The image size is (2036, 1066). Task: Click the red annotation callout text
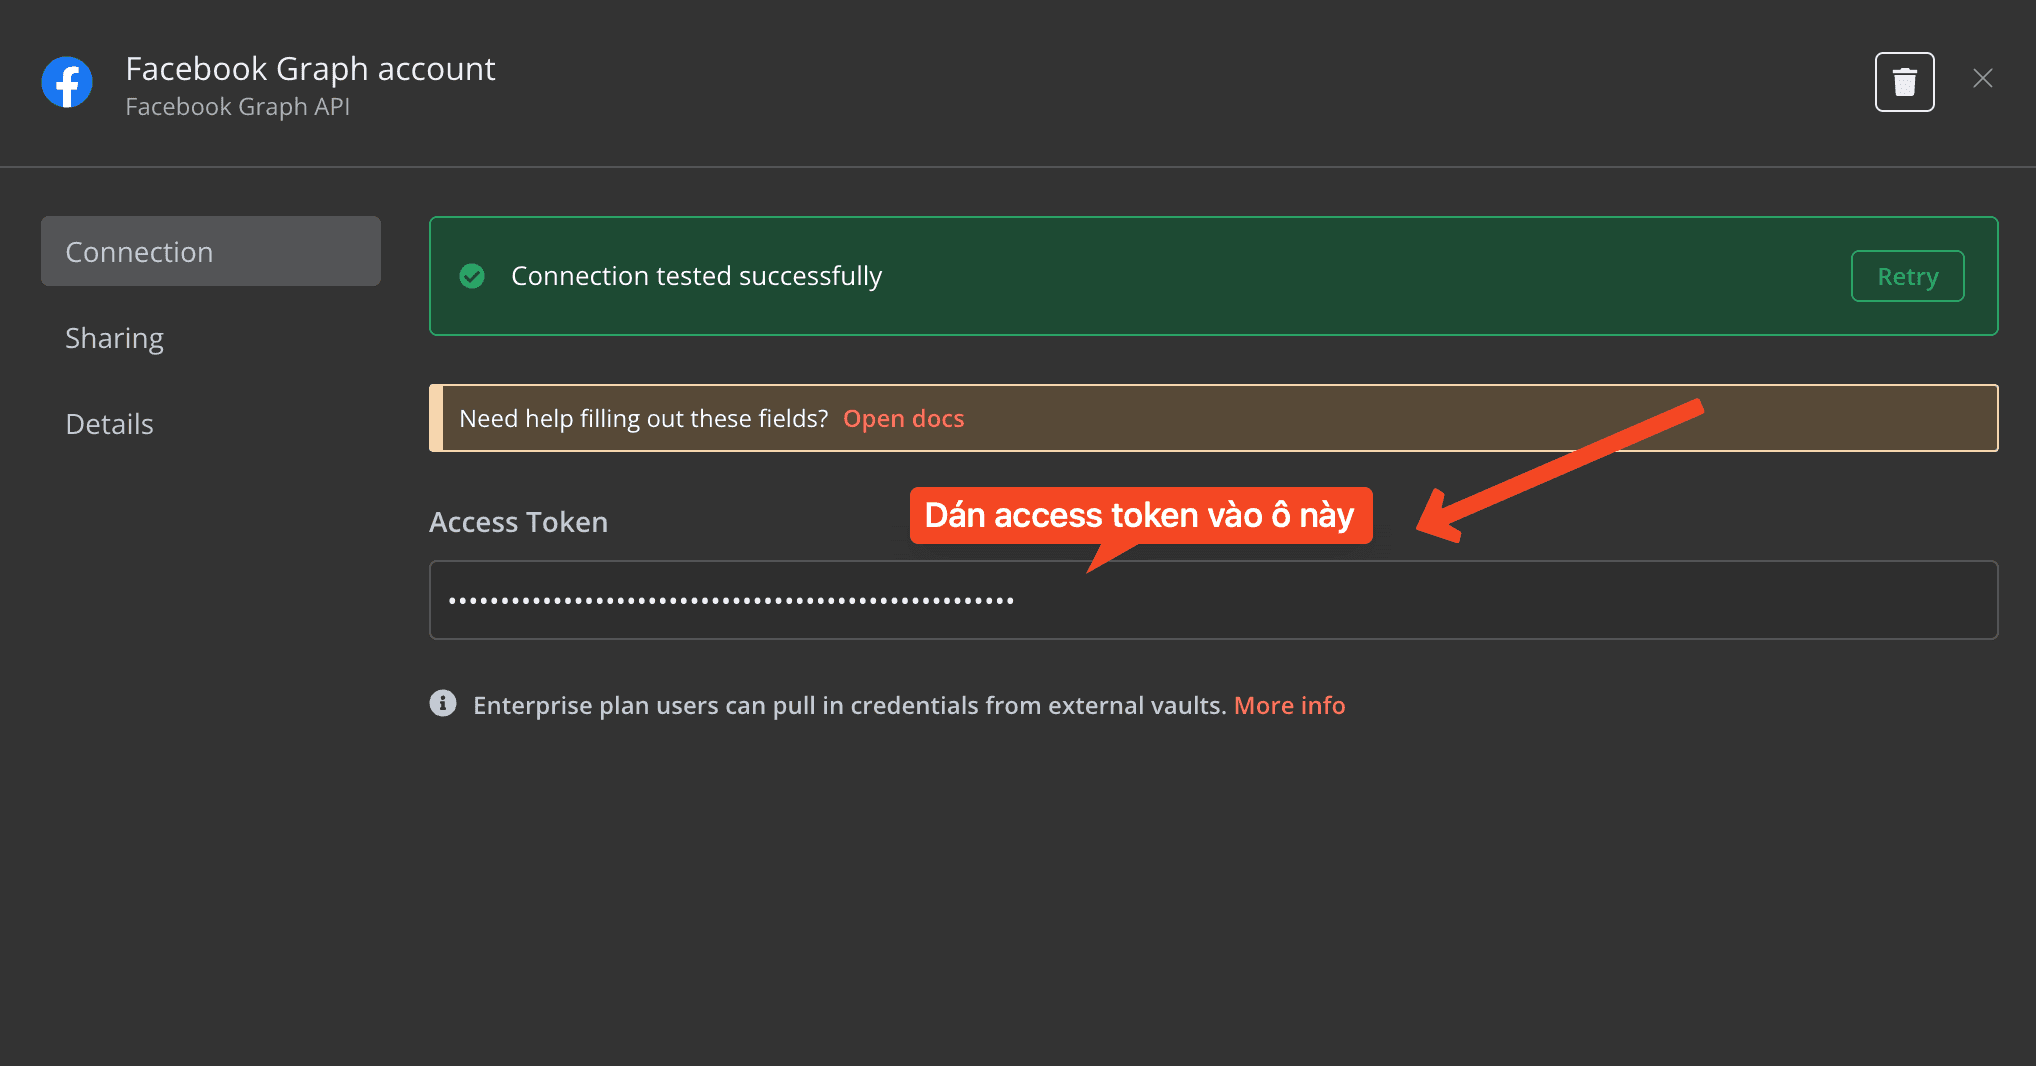pos(1140,515)
